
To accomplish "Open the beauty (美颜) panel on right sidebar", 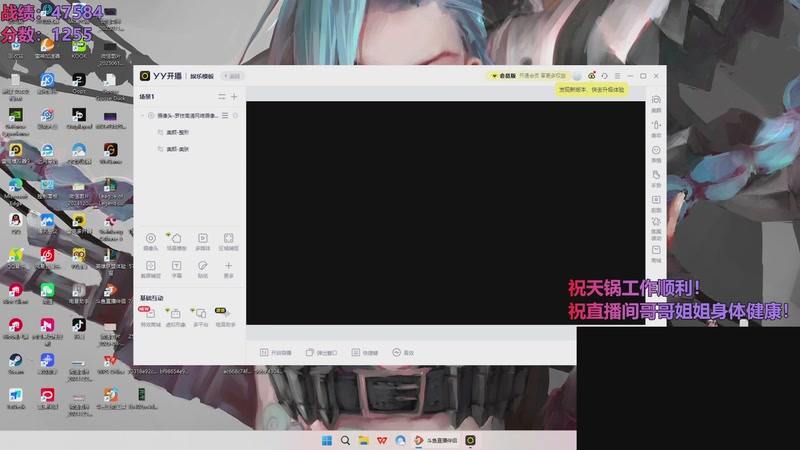I will (x=656, y=104).
